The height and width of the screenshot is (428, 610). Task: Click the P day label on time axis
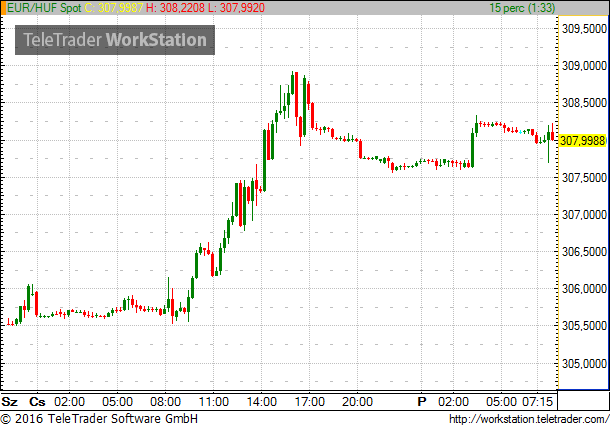click(422, 401)
